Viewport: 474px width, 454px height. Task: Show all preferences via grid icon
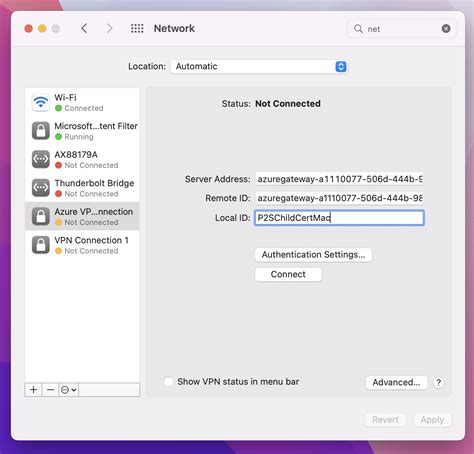[x=137, y=29]
